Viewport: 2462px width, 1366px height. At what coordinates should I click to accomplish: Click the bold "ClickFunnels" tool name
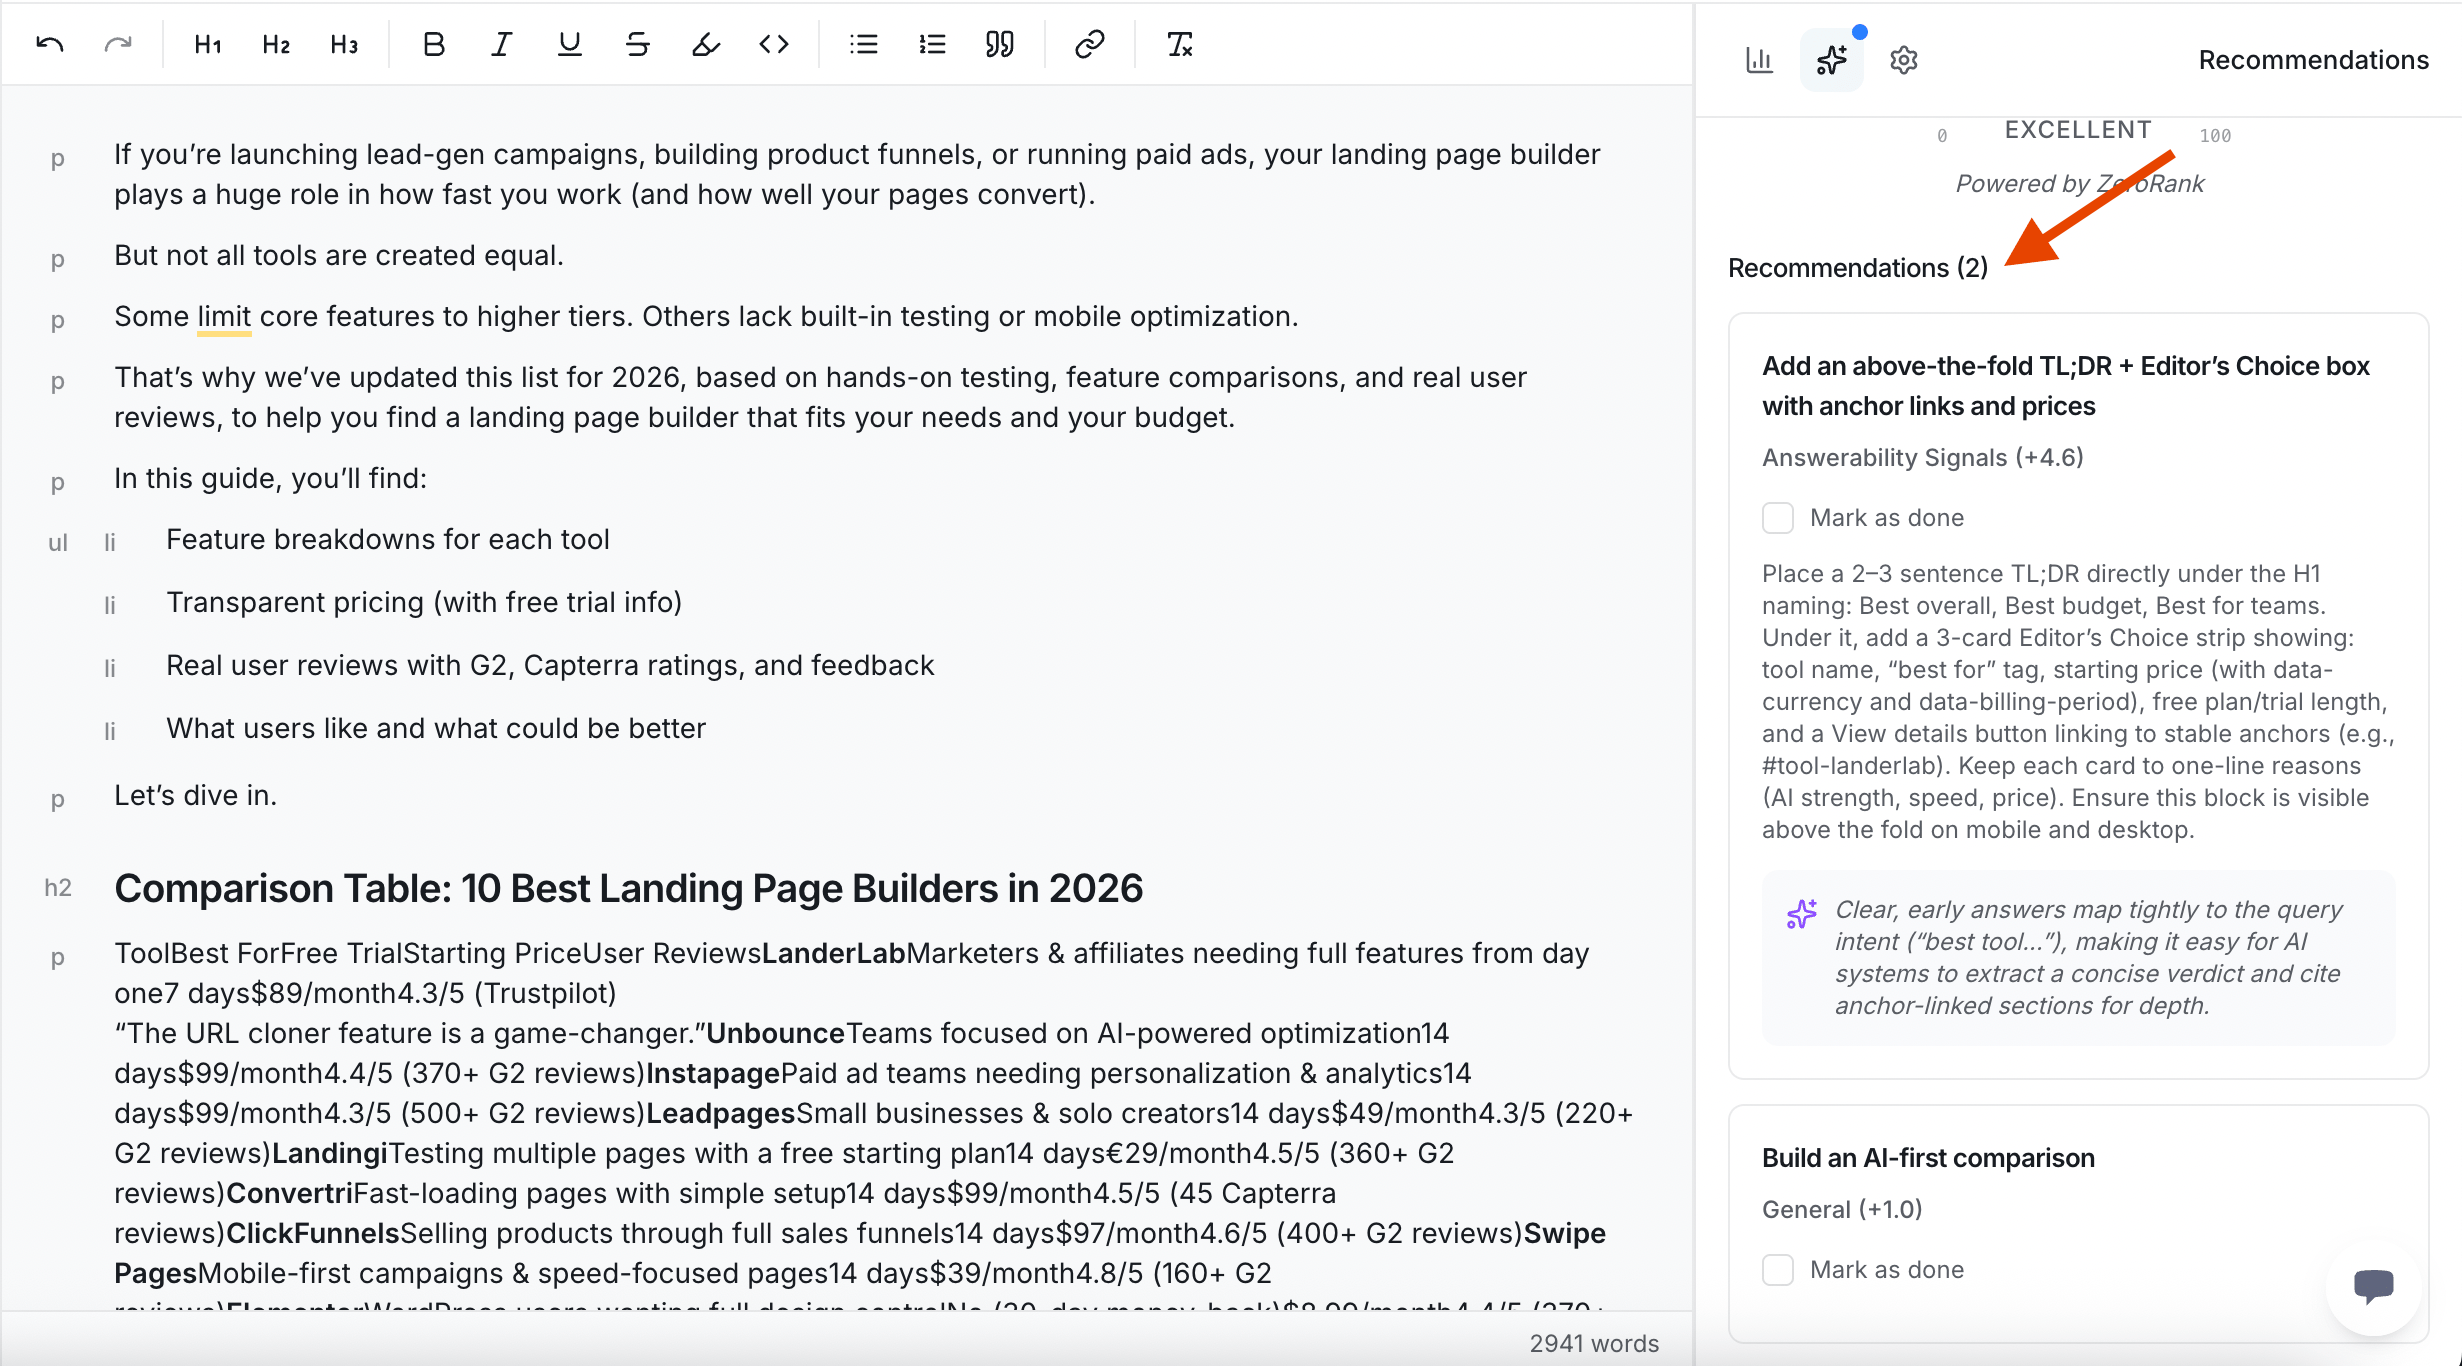[x=313, y=1234]
